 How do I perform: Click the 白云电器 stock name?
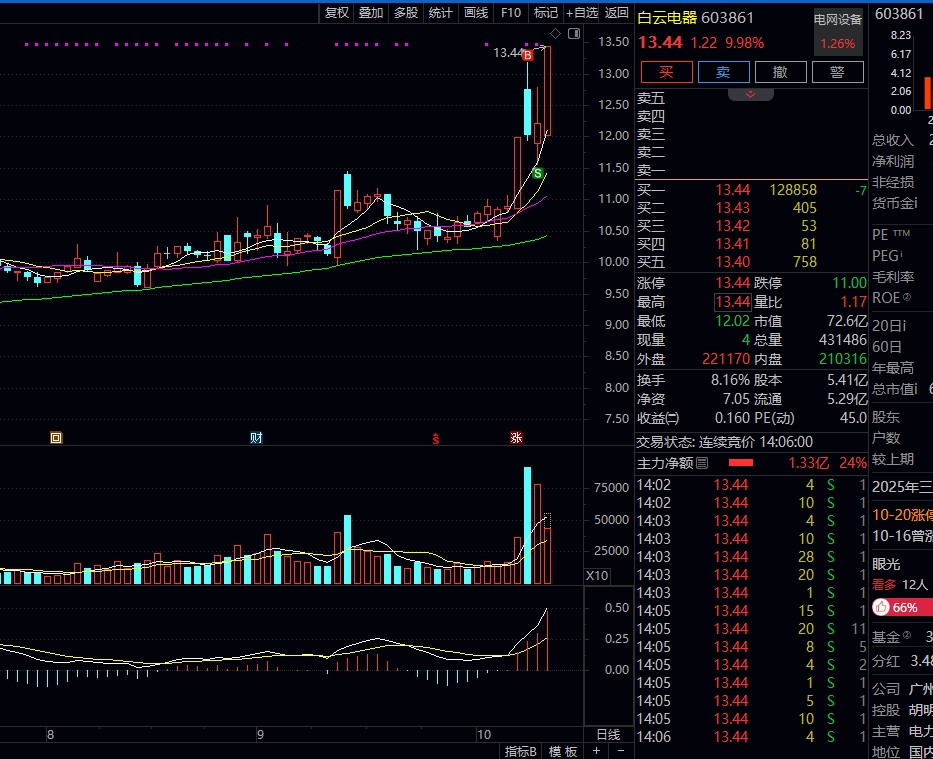[x=666, y=18]
